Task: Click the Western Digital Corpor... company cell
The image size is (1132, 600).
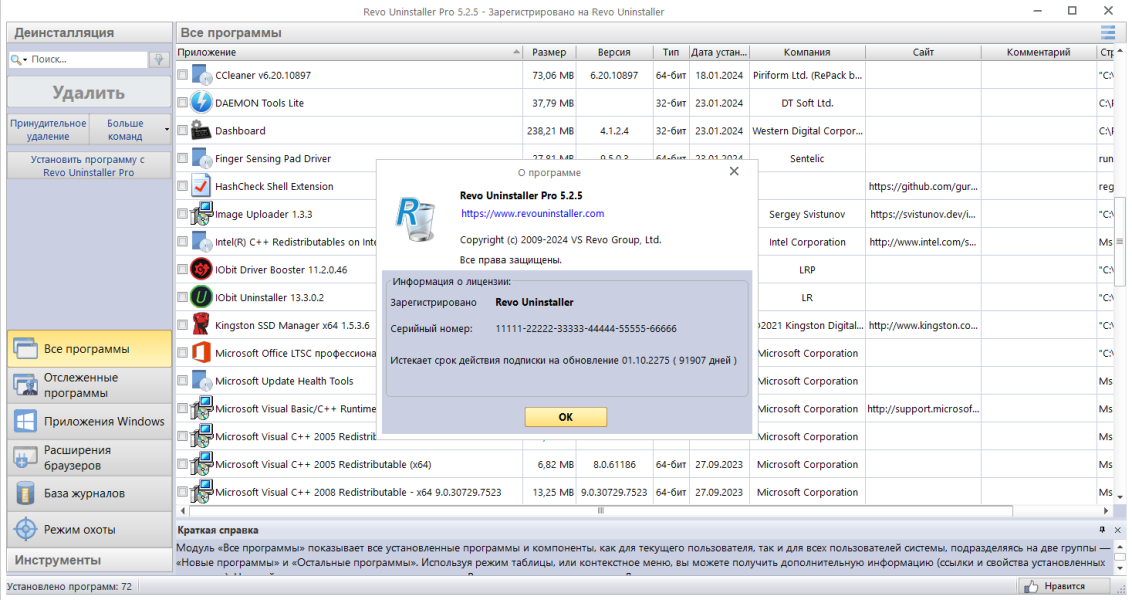Action: [x=807, y=131]
